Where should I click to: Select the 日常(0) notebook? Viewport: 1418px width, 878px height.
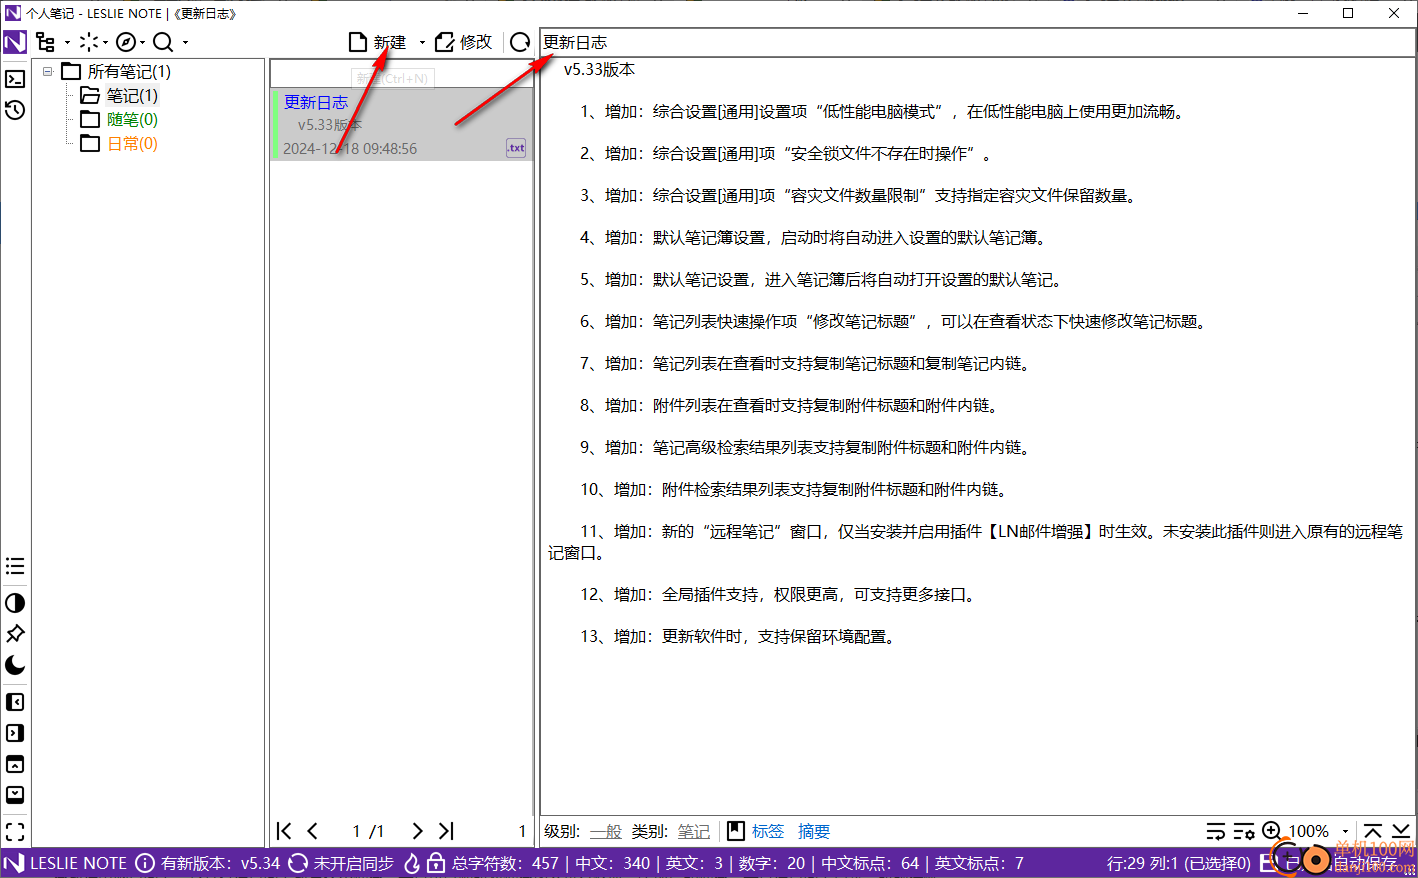pos(120,143)
